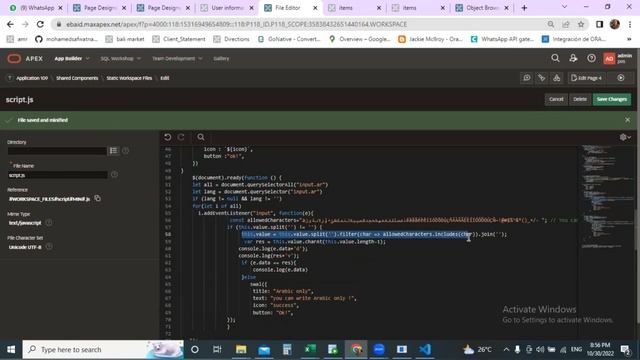This screenshot has height=360, width=640.
Task: Open Find search in code editor toolbar
Action: tap(201, 137)
